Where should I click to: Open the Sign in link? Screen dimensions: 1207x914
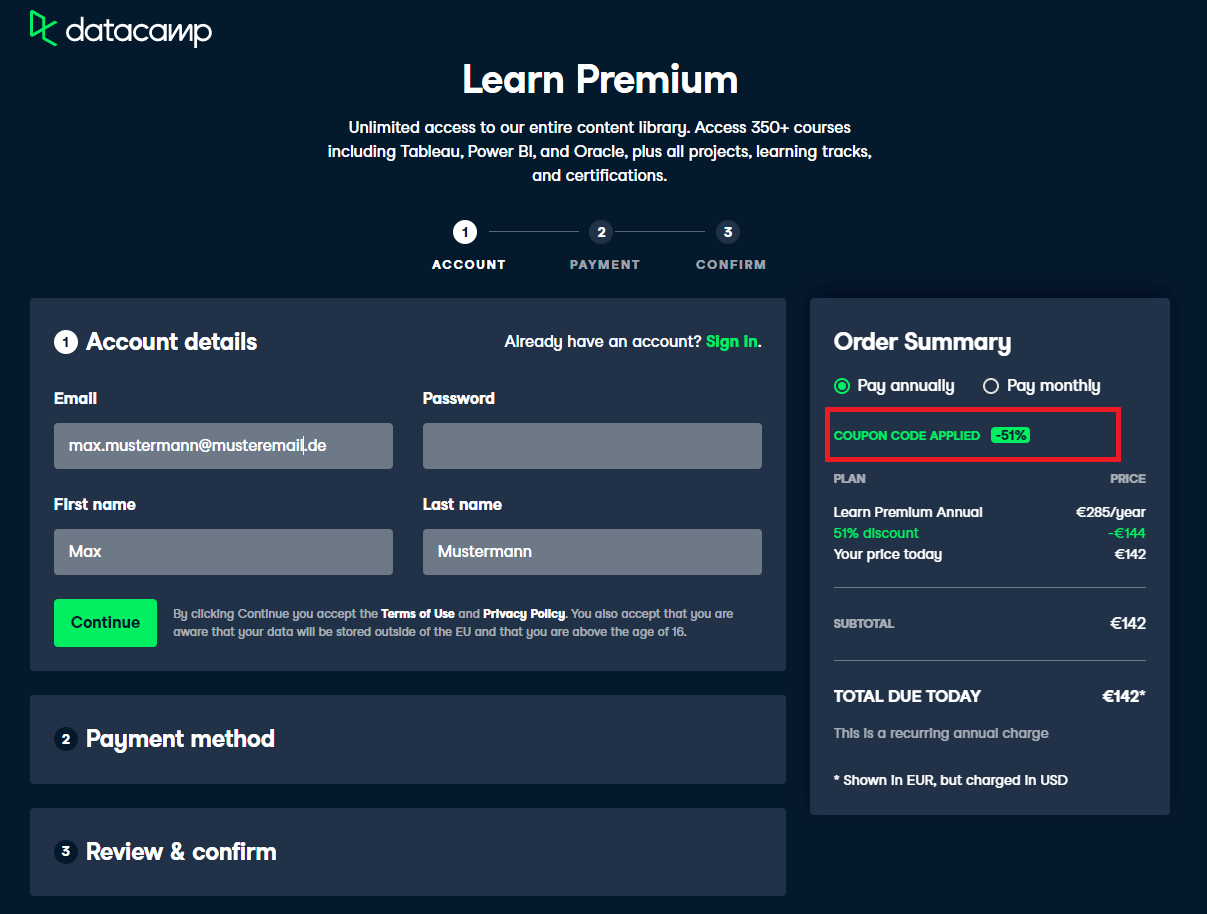click(732, 342)
